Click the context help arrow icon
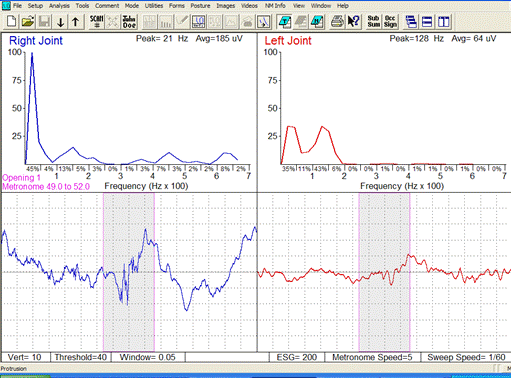This screenshot has width=511, height=378. pos(353,22)
